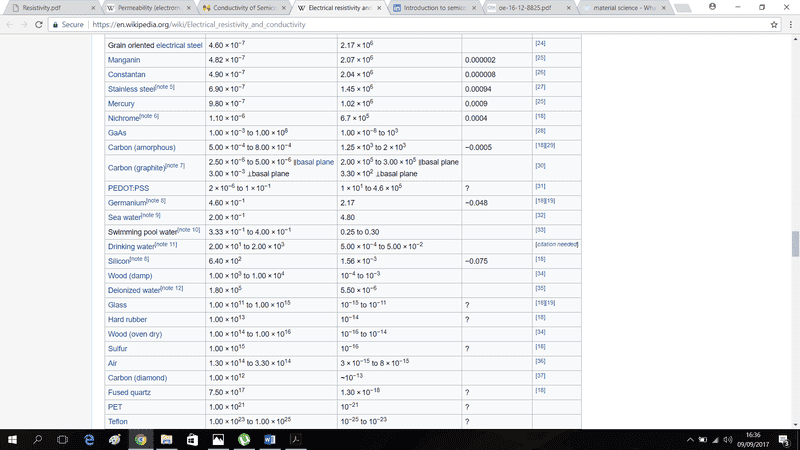
Task: Open File Explorer from the taskbar
Action: click(165, 439)
